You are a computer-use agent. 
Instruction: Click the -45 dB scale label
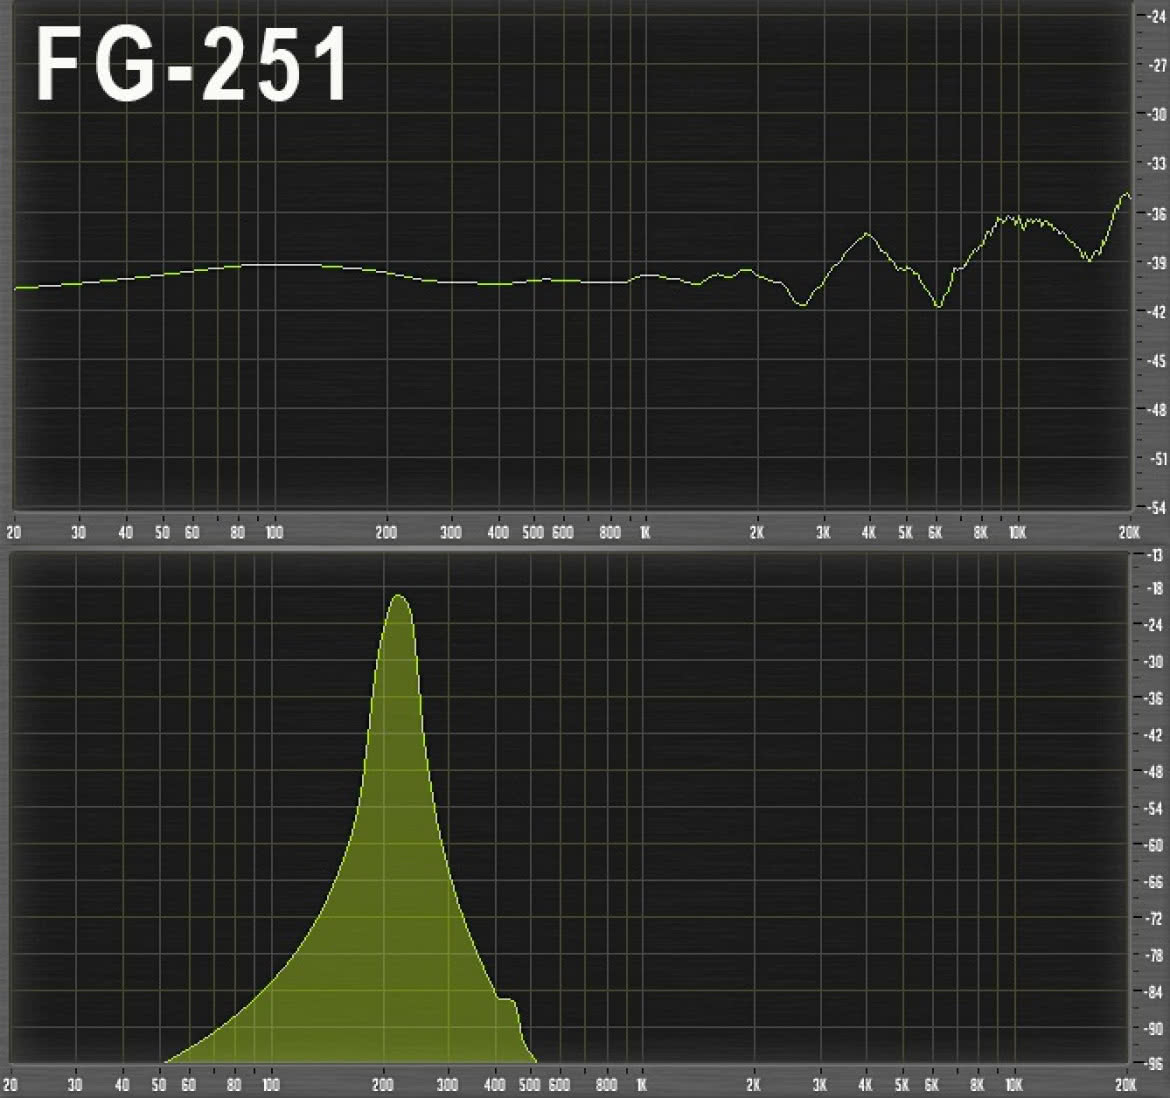click(x=1157, y=361)
